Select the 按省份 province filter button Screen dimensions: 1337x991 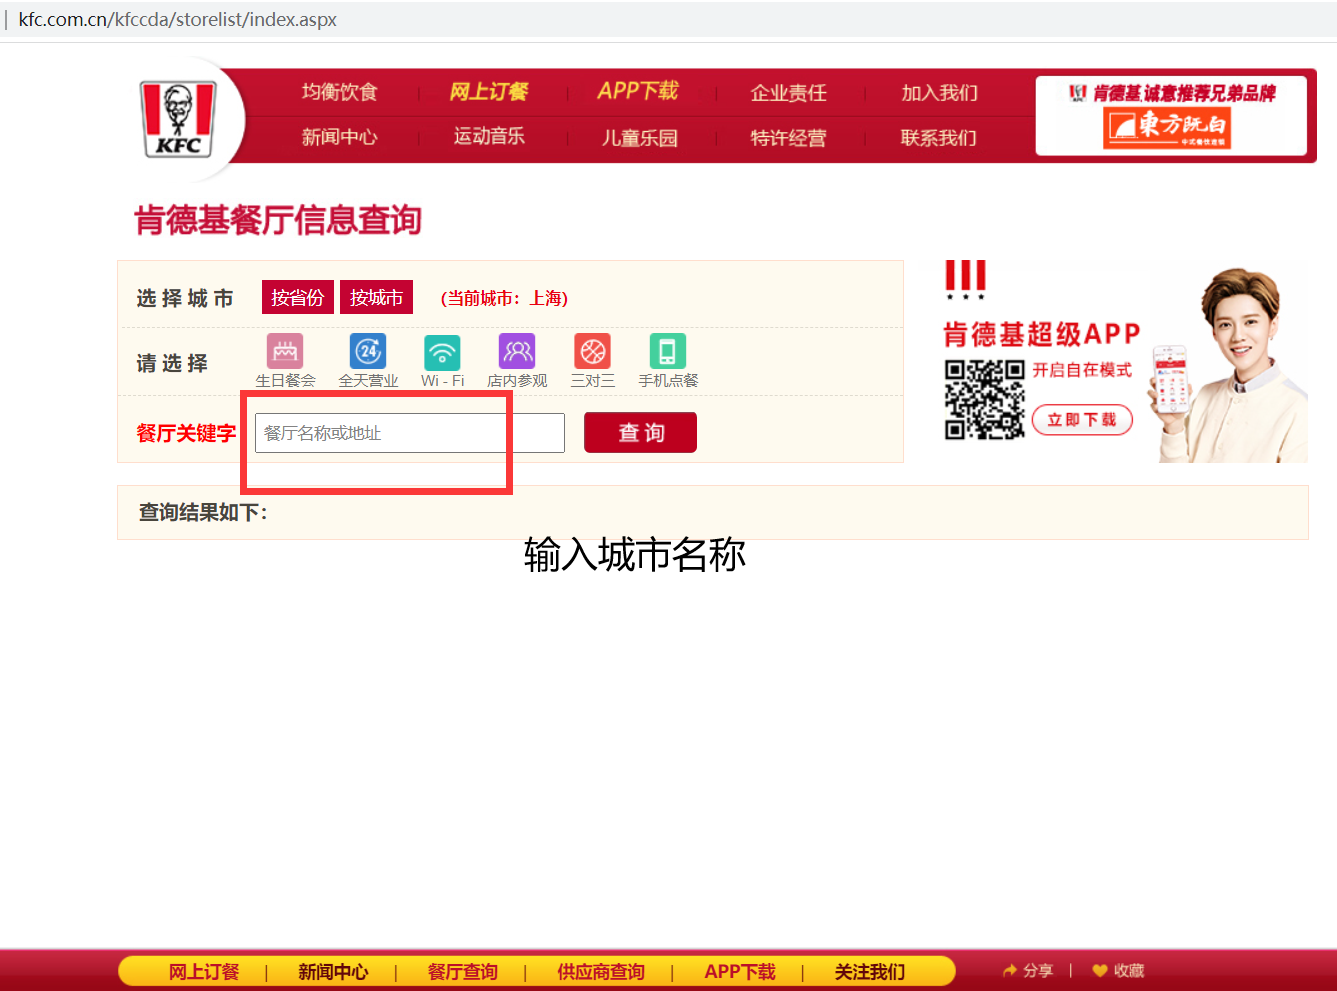(297, 297)
